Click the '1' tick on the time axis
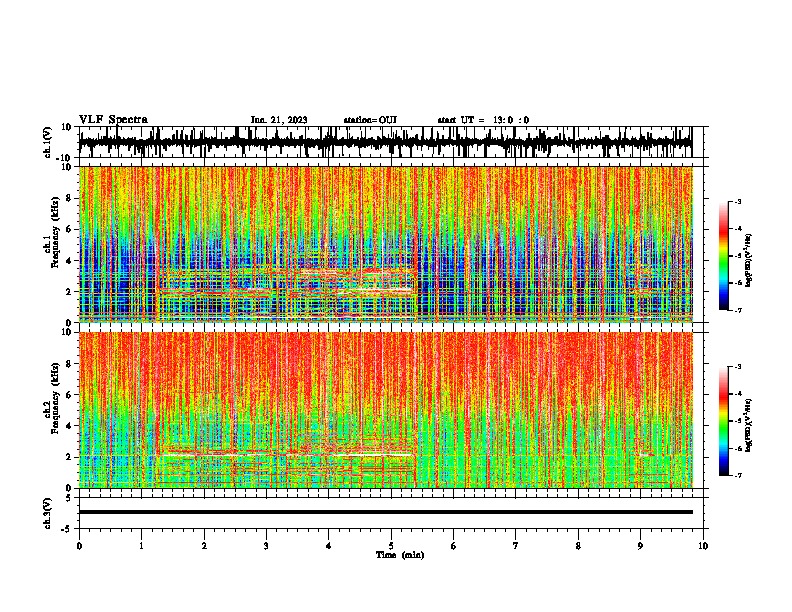 (141, 546)
